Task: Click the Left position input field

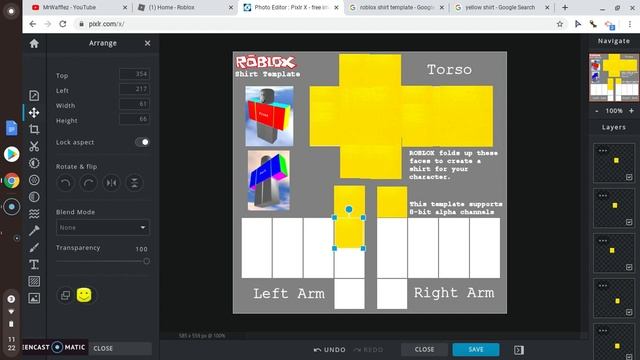Action: click(134, 89)
